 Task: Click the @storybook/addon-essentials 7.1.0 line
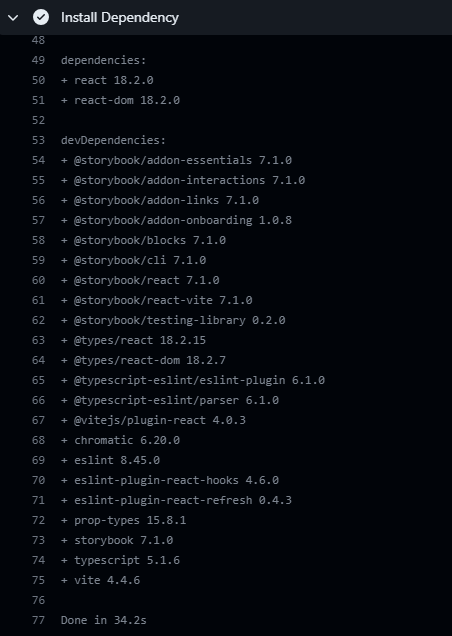[176, 160]
